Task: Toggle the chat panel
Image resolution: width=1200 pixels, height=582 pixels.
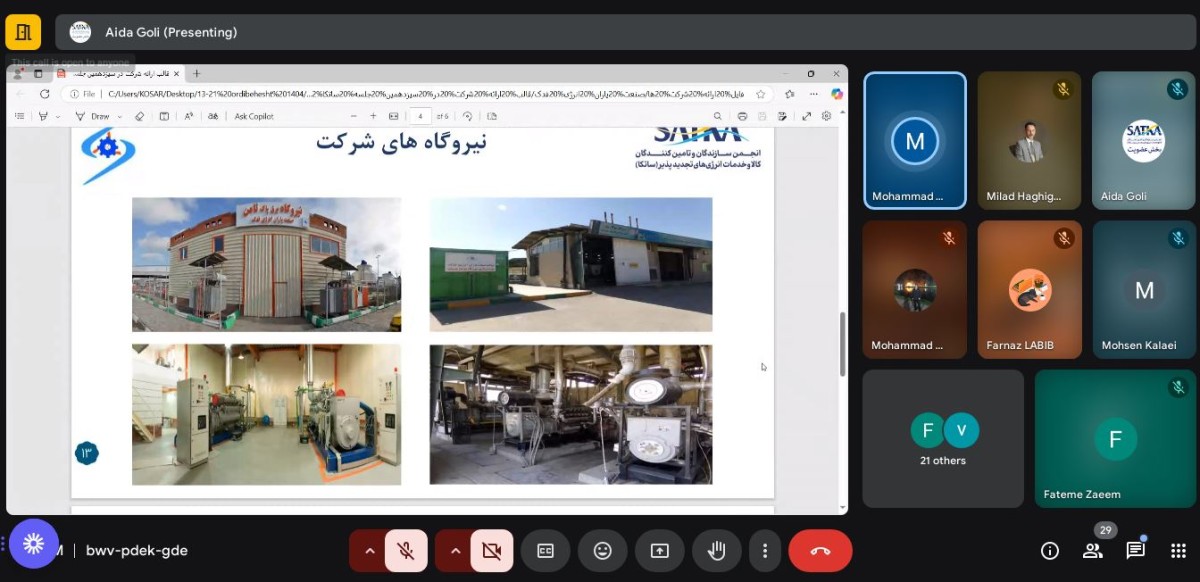Action: tap(1135, 550)
